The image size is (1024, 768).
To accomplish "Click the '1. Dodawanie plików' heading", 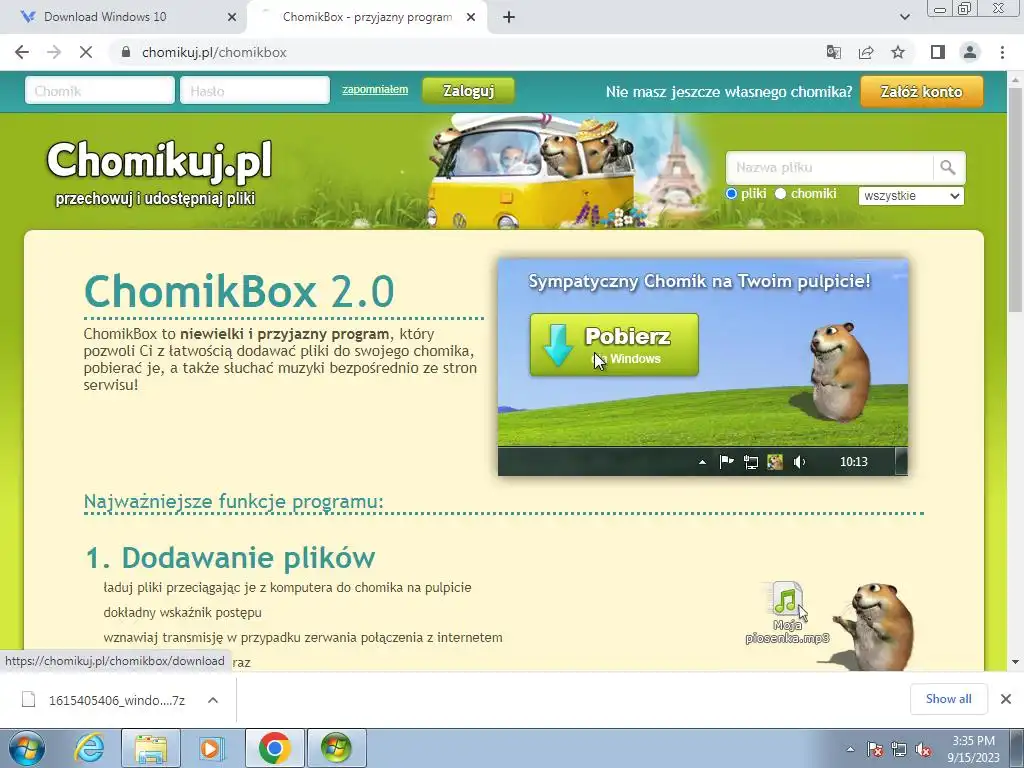I will 230,558.
